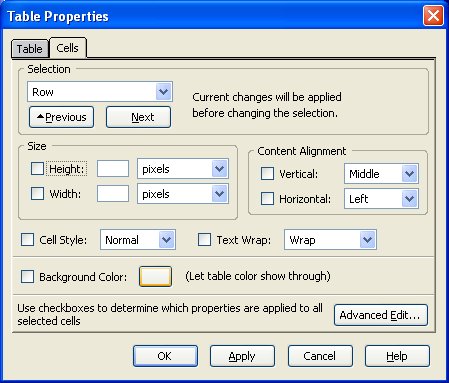Image resolution: width=449 pixels, height=383 pixels.
Task: Open the Background Color swatch picker
Action: pos(156,276)
